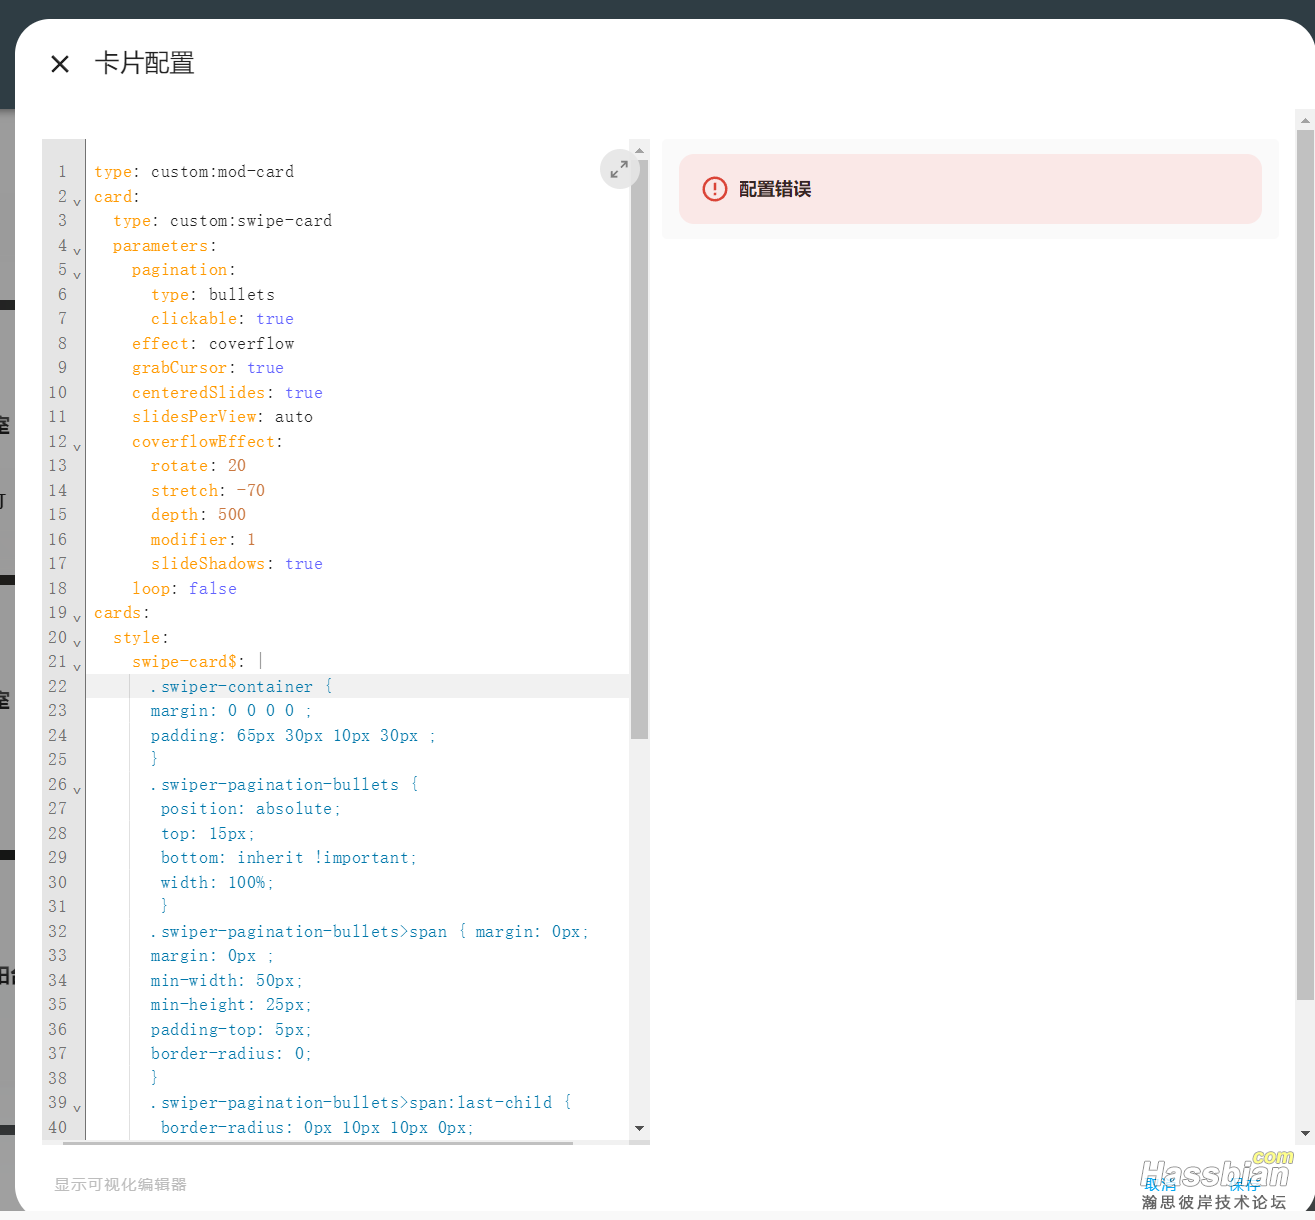Click the dialog's outer vertical scrollbar thumb
The width and height of the screenshot is (1315, 1220).
(1305, 565)
